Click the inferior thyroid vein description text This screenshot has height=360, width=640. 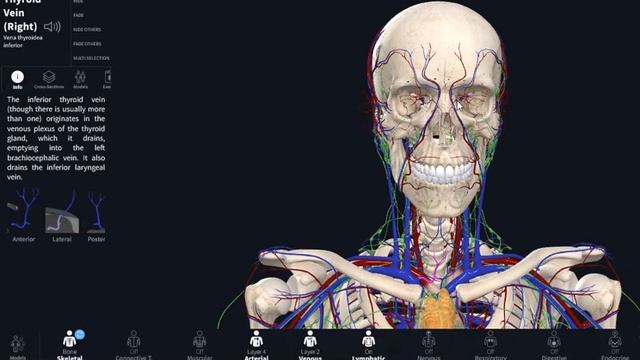[56, 138]
